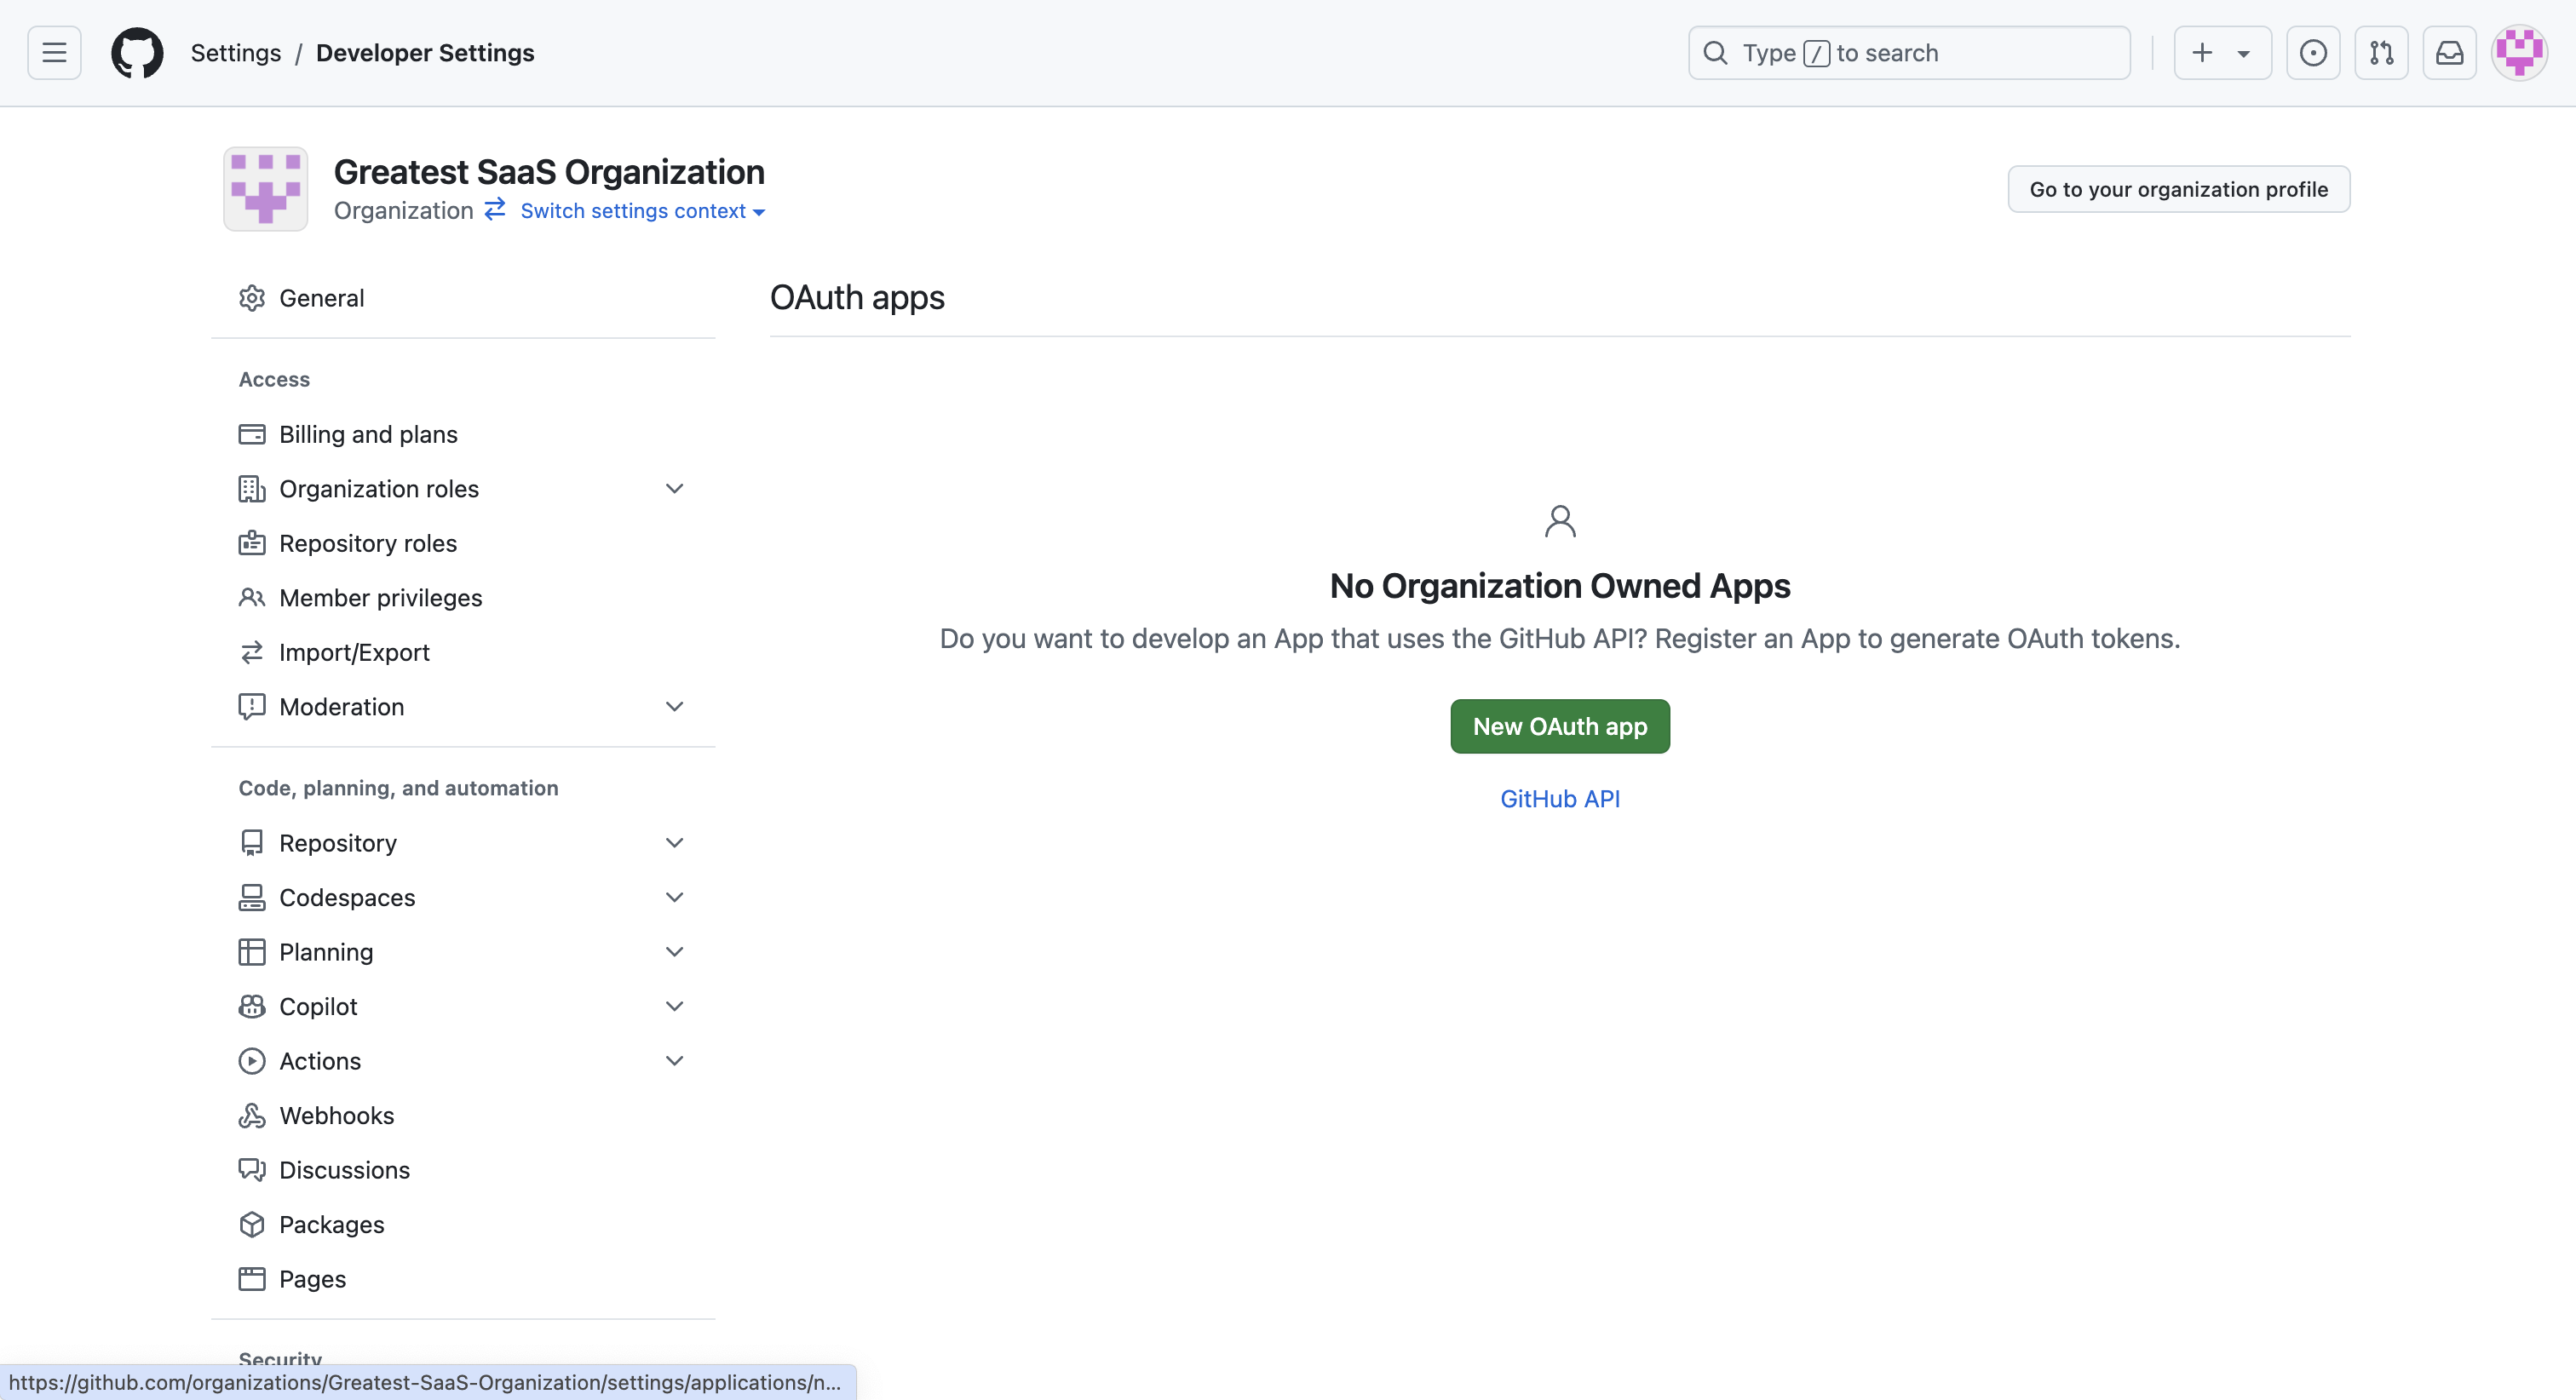Click the New OAuth app button
This screenshot has height=1400, width=2576.
pos(1559,727)
